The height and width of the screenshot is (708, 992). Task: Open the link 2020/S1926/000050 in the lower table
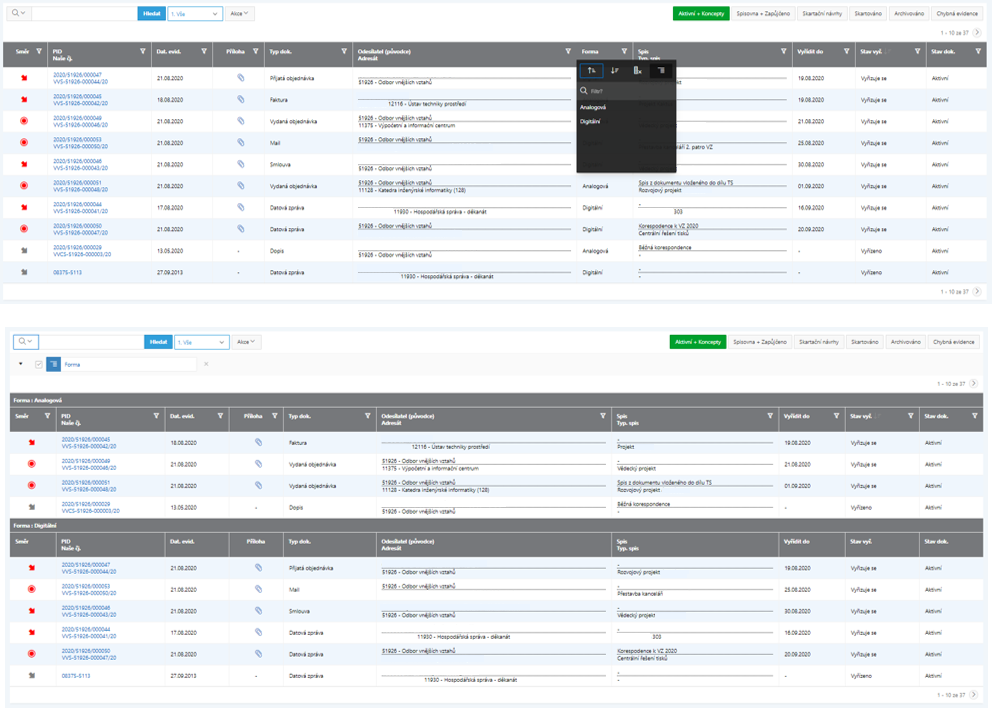pyautogui.click(x=85, y=650)
